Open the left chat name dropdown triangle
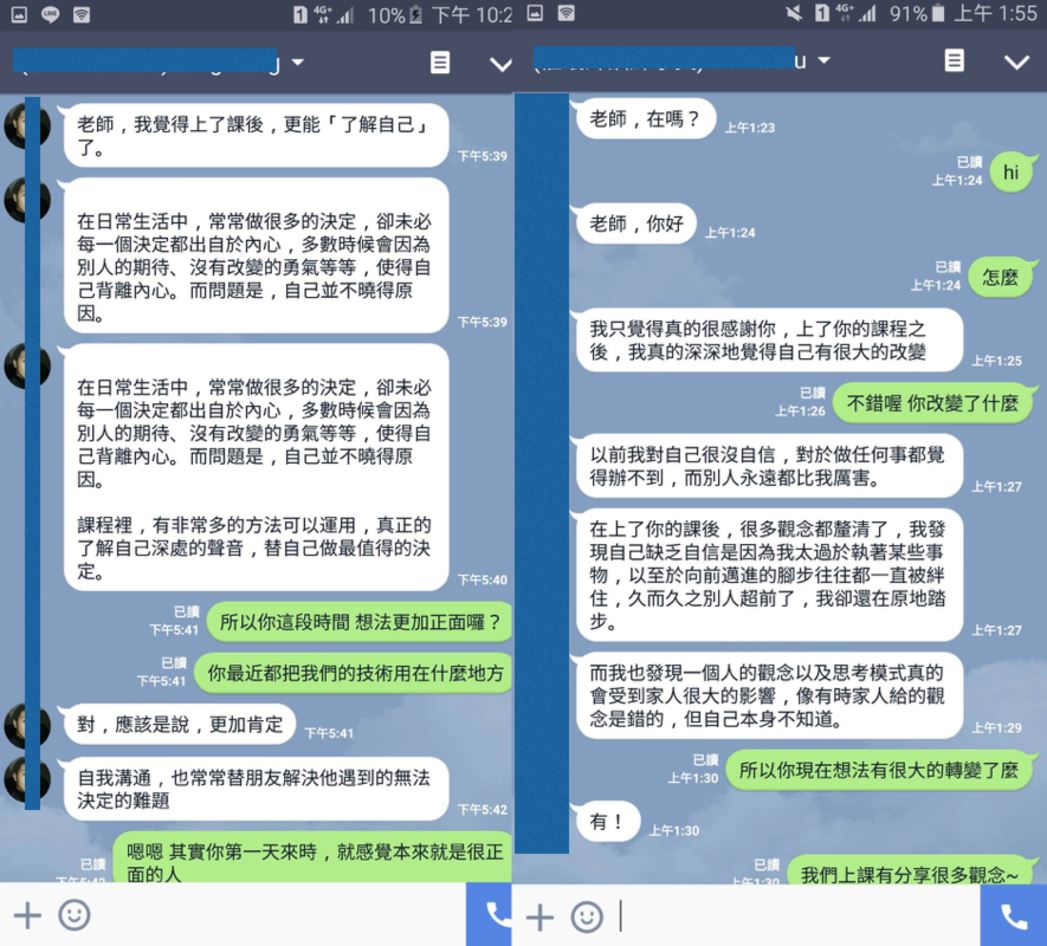The height and width of the screenshot is (946, 1047). tap(298, 63)
